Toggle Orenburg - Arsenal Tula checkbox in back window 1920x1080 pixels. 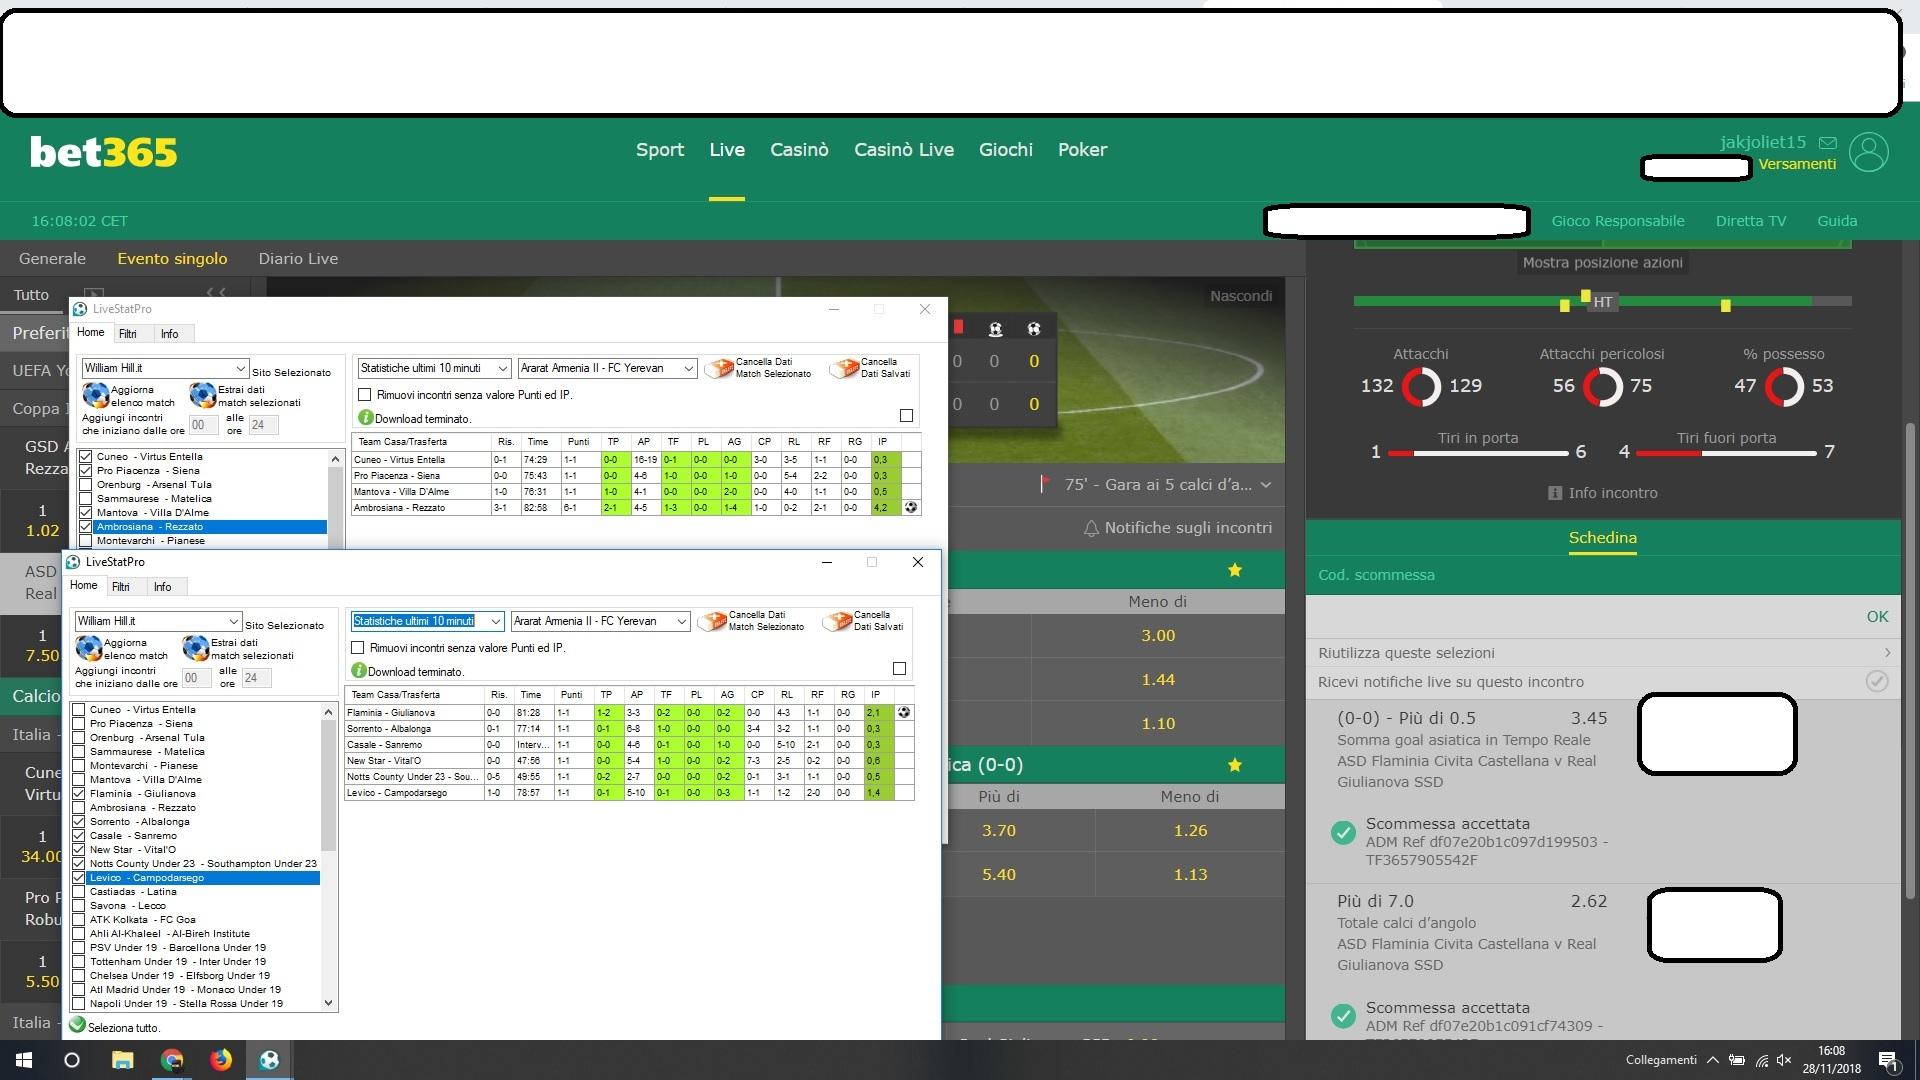(x=85, y=485)
